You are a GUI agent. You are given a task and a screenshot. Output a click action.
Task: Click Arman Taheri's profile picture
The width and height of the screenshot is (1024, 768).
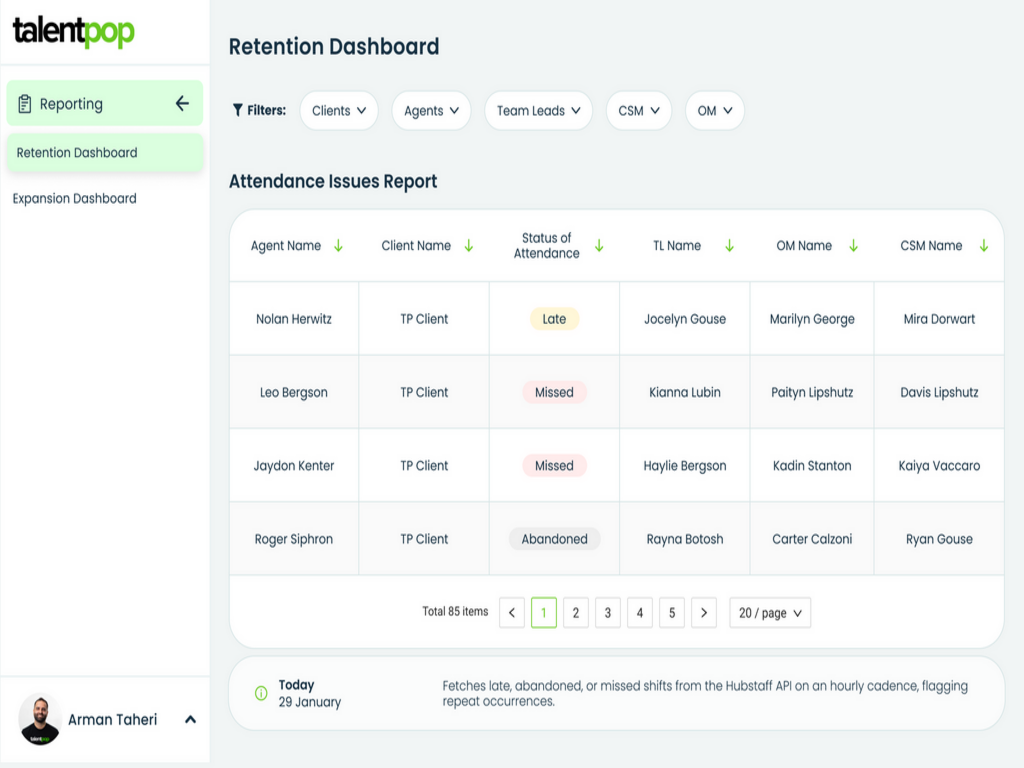(x=40, y=719)
